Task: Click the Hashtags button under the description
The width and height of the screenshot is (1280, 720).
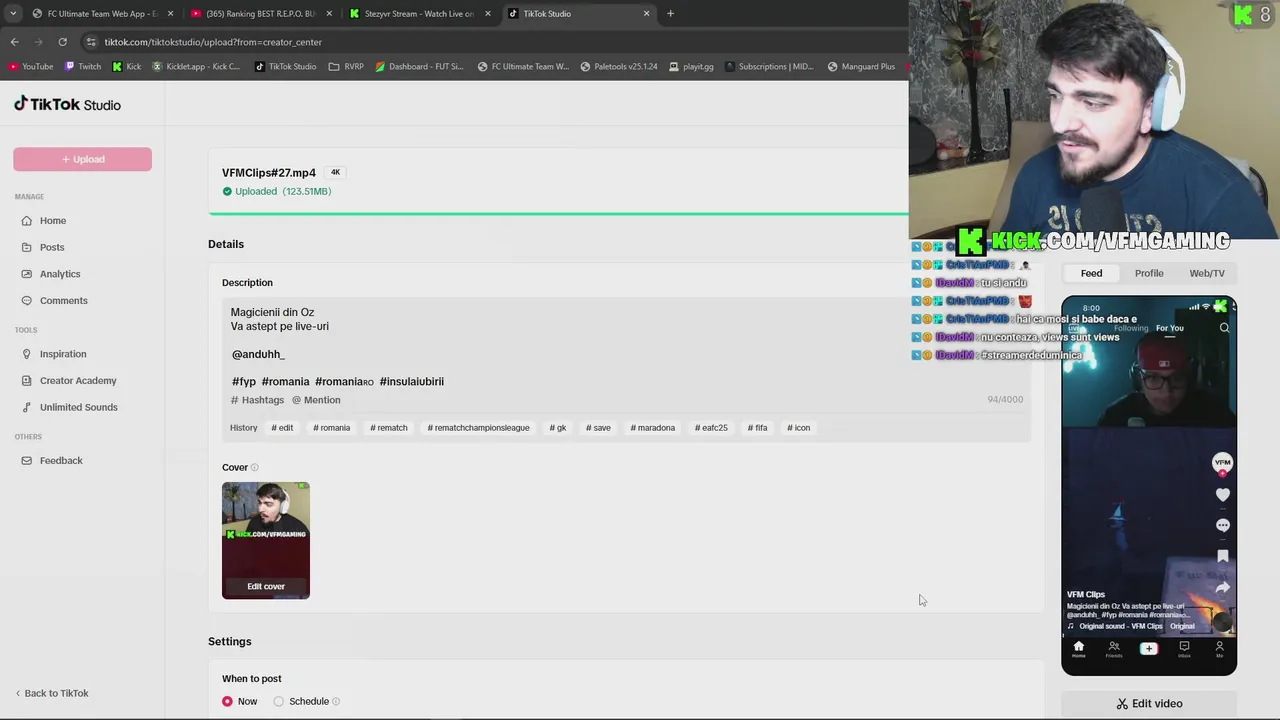Action: pos(257,400)
